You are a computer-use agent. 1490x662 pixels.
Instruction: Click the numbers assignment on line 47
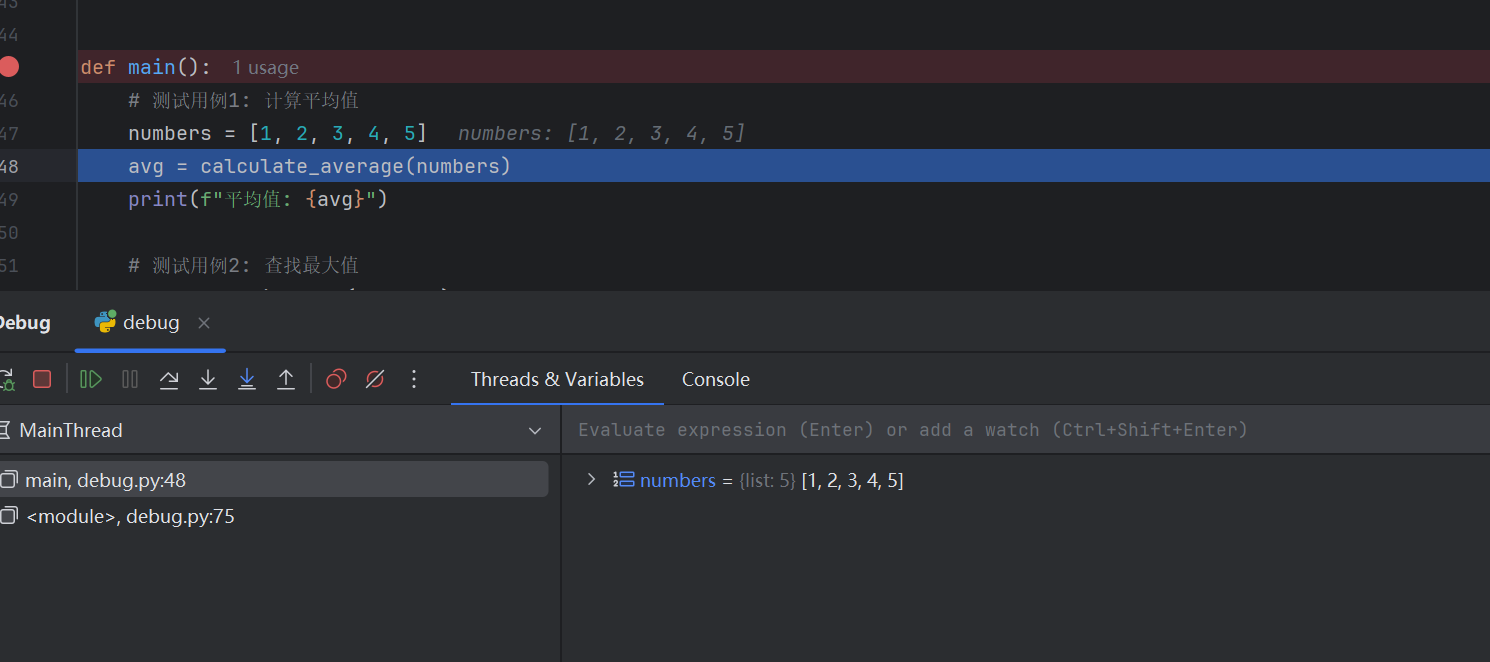pos(278,133)
